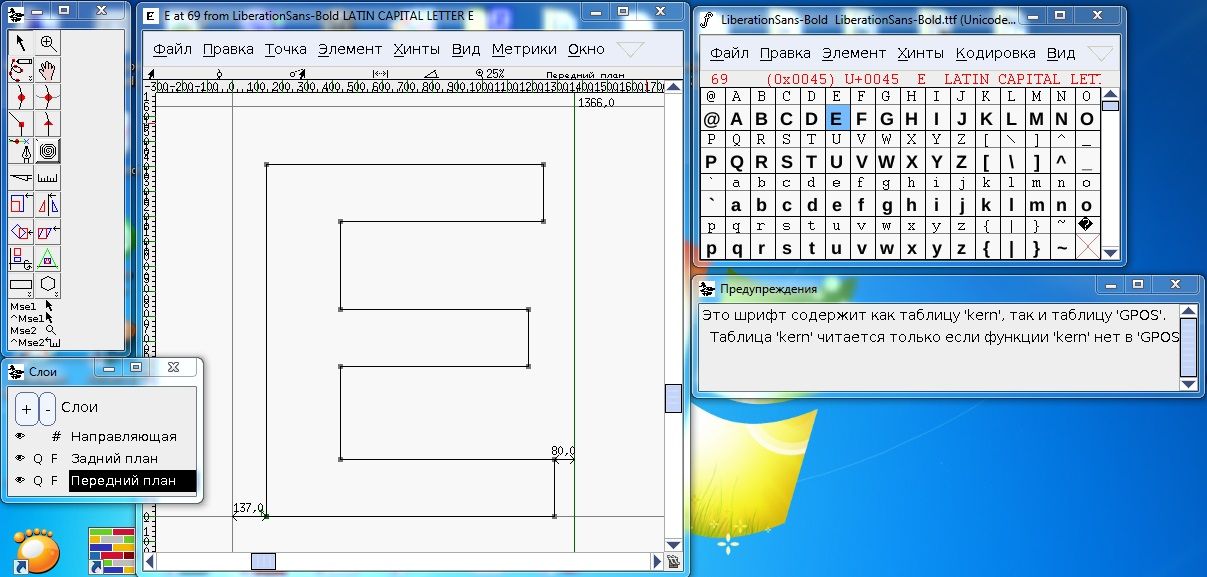Open Вид menu in font view window
Screen dimensions: 1207x577
(x=1061, y=53)
